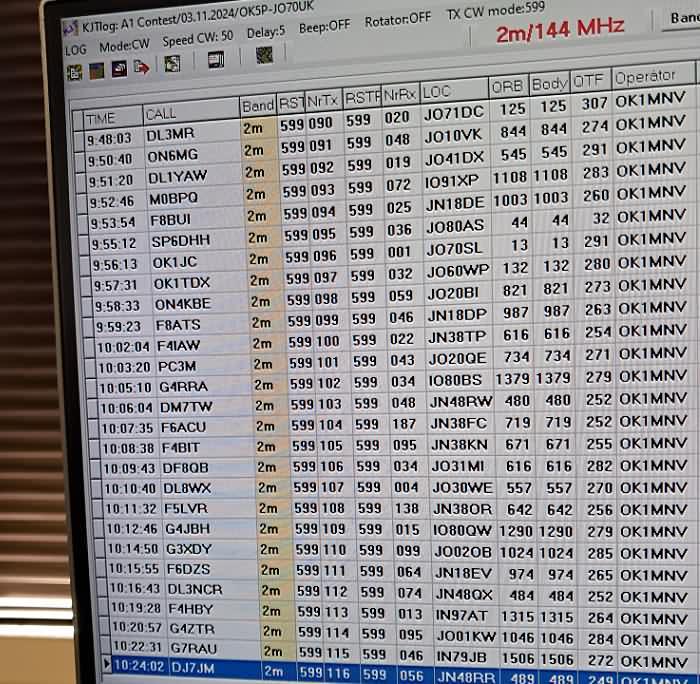Click locator IO91XP in the M0BPQ row
The image size is (700, 684).
[451, 181]
